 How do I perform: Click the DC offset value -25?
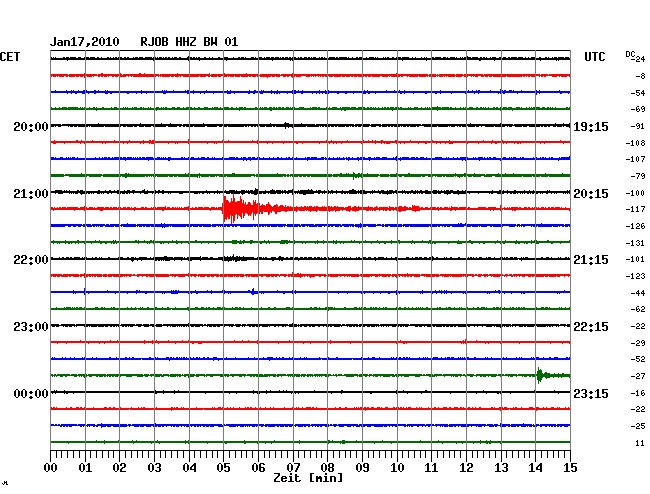click(638, 426)
